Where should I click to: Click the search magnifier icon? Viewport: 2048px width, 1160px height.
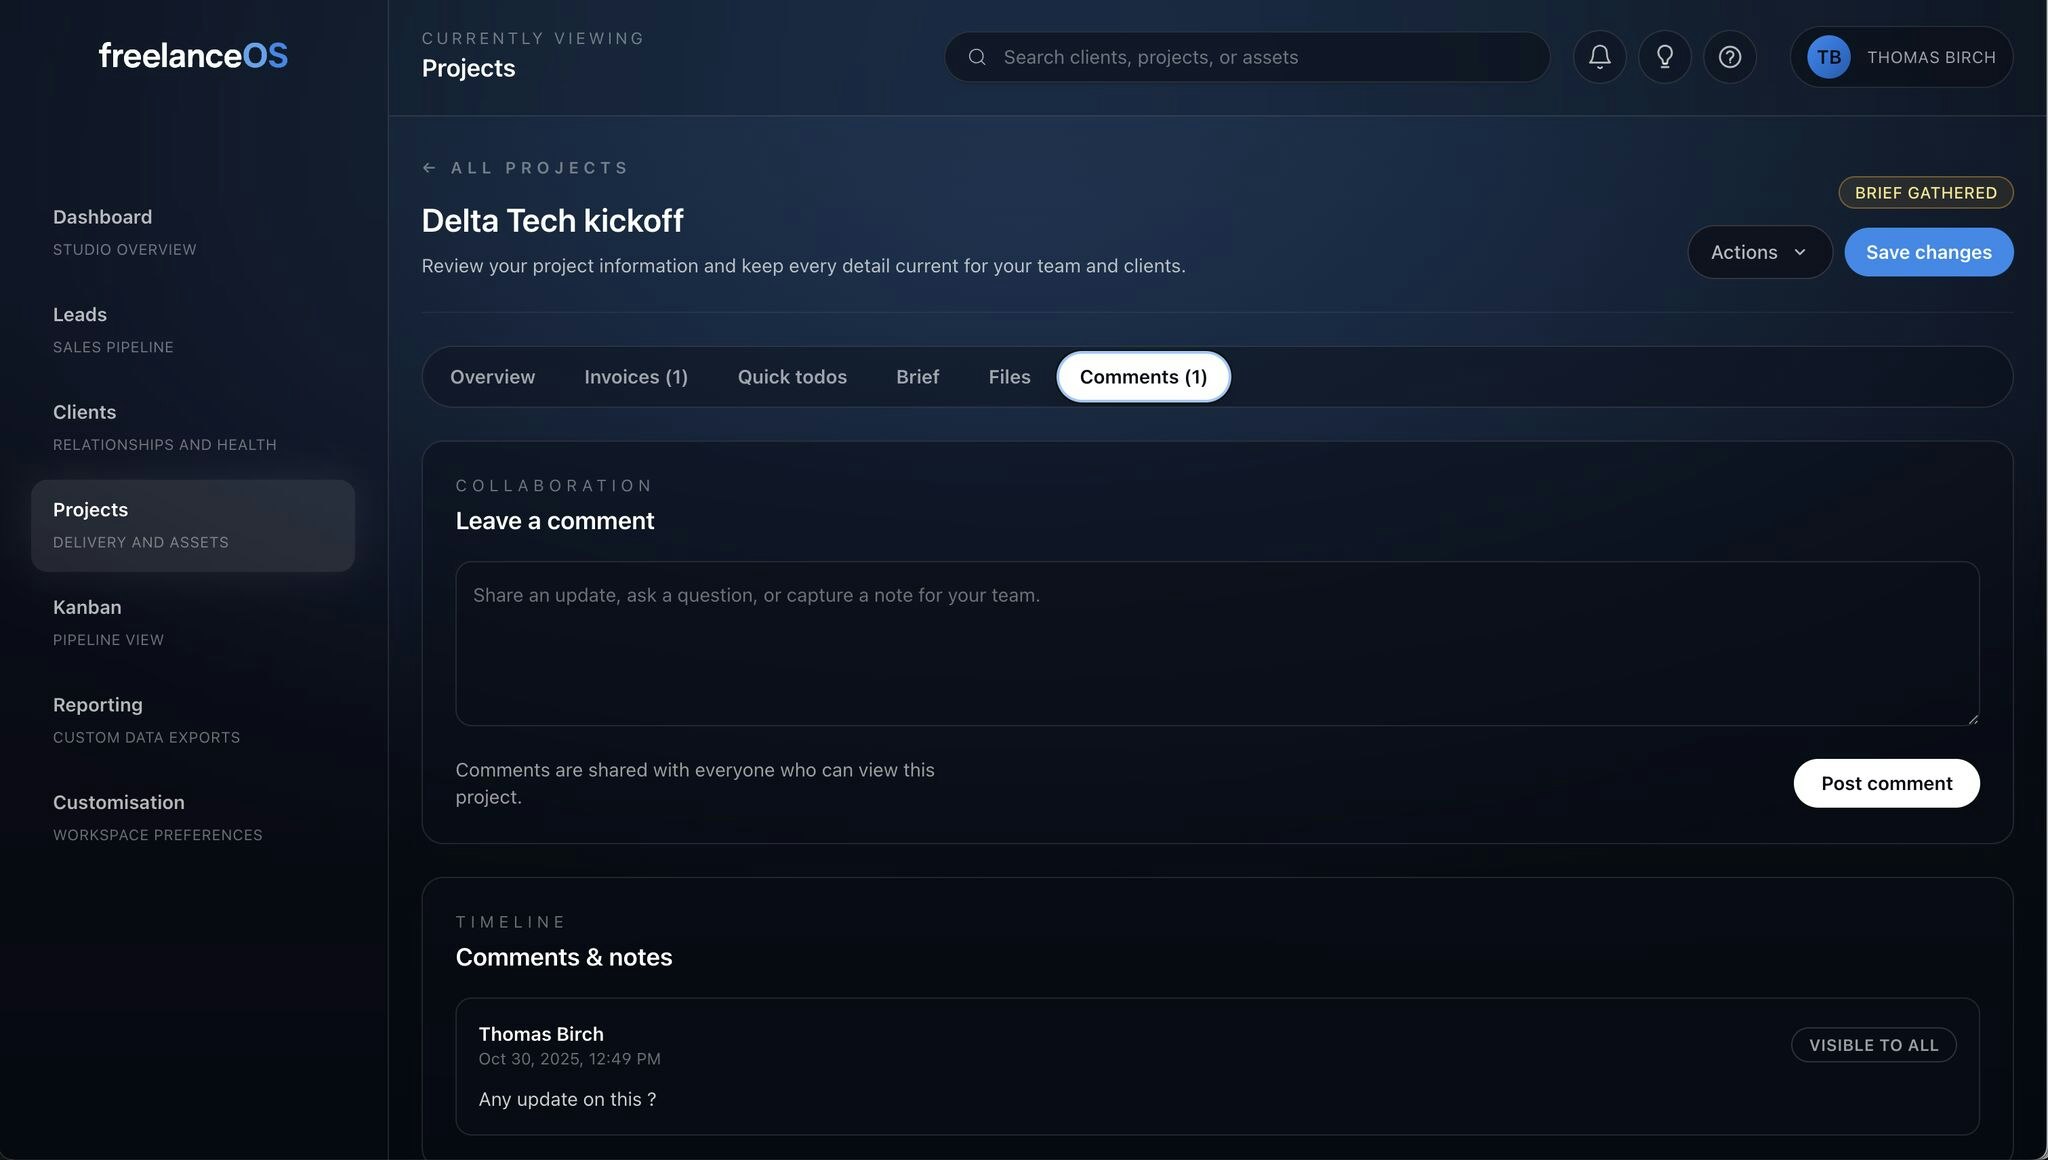click(977, 57)
